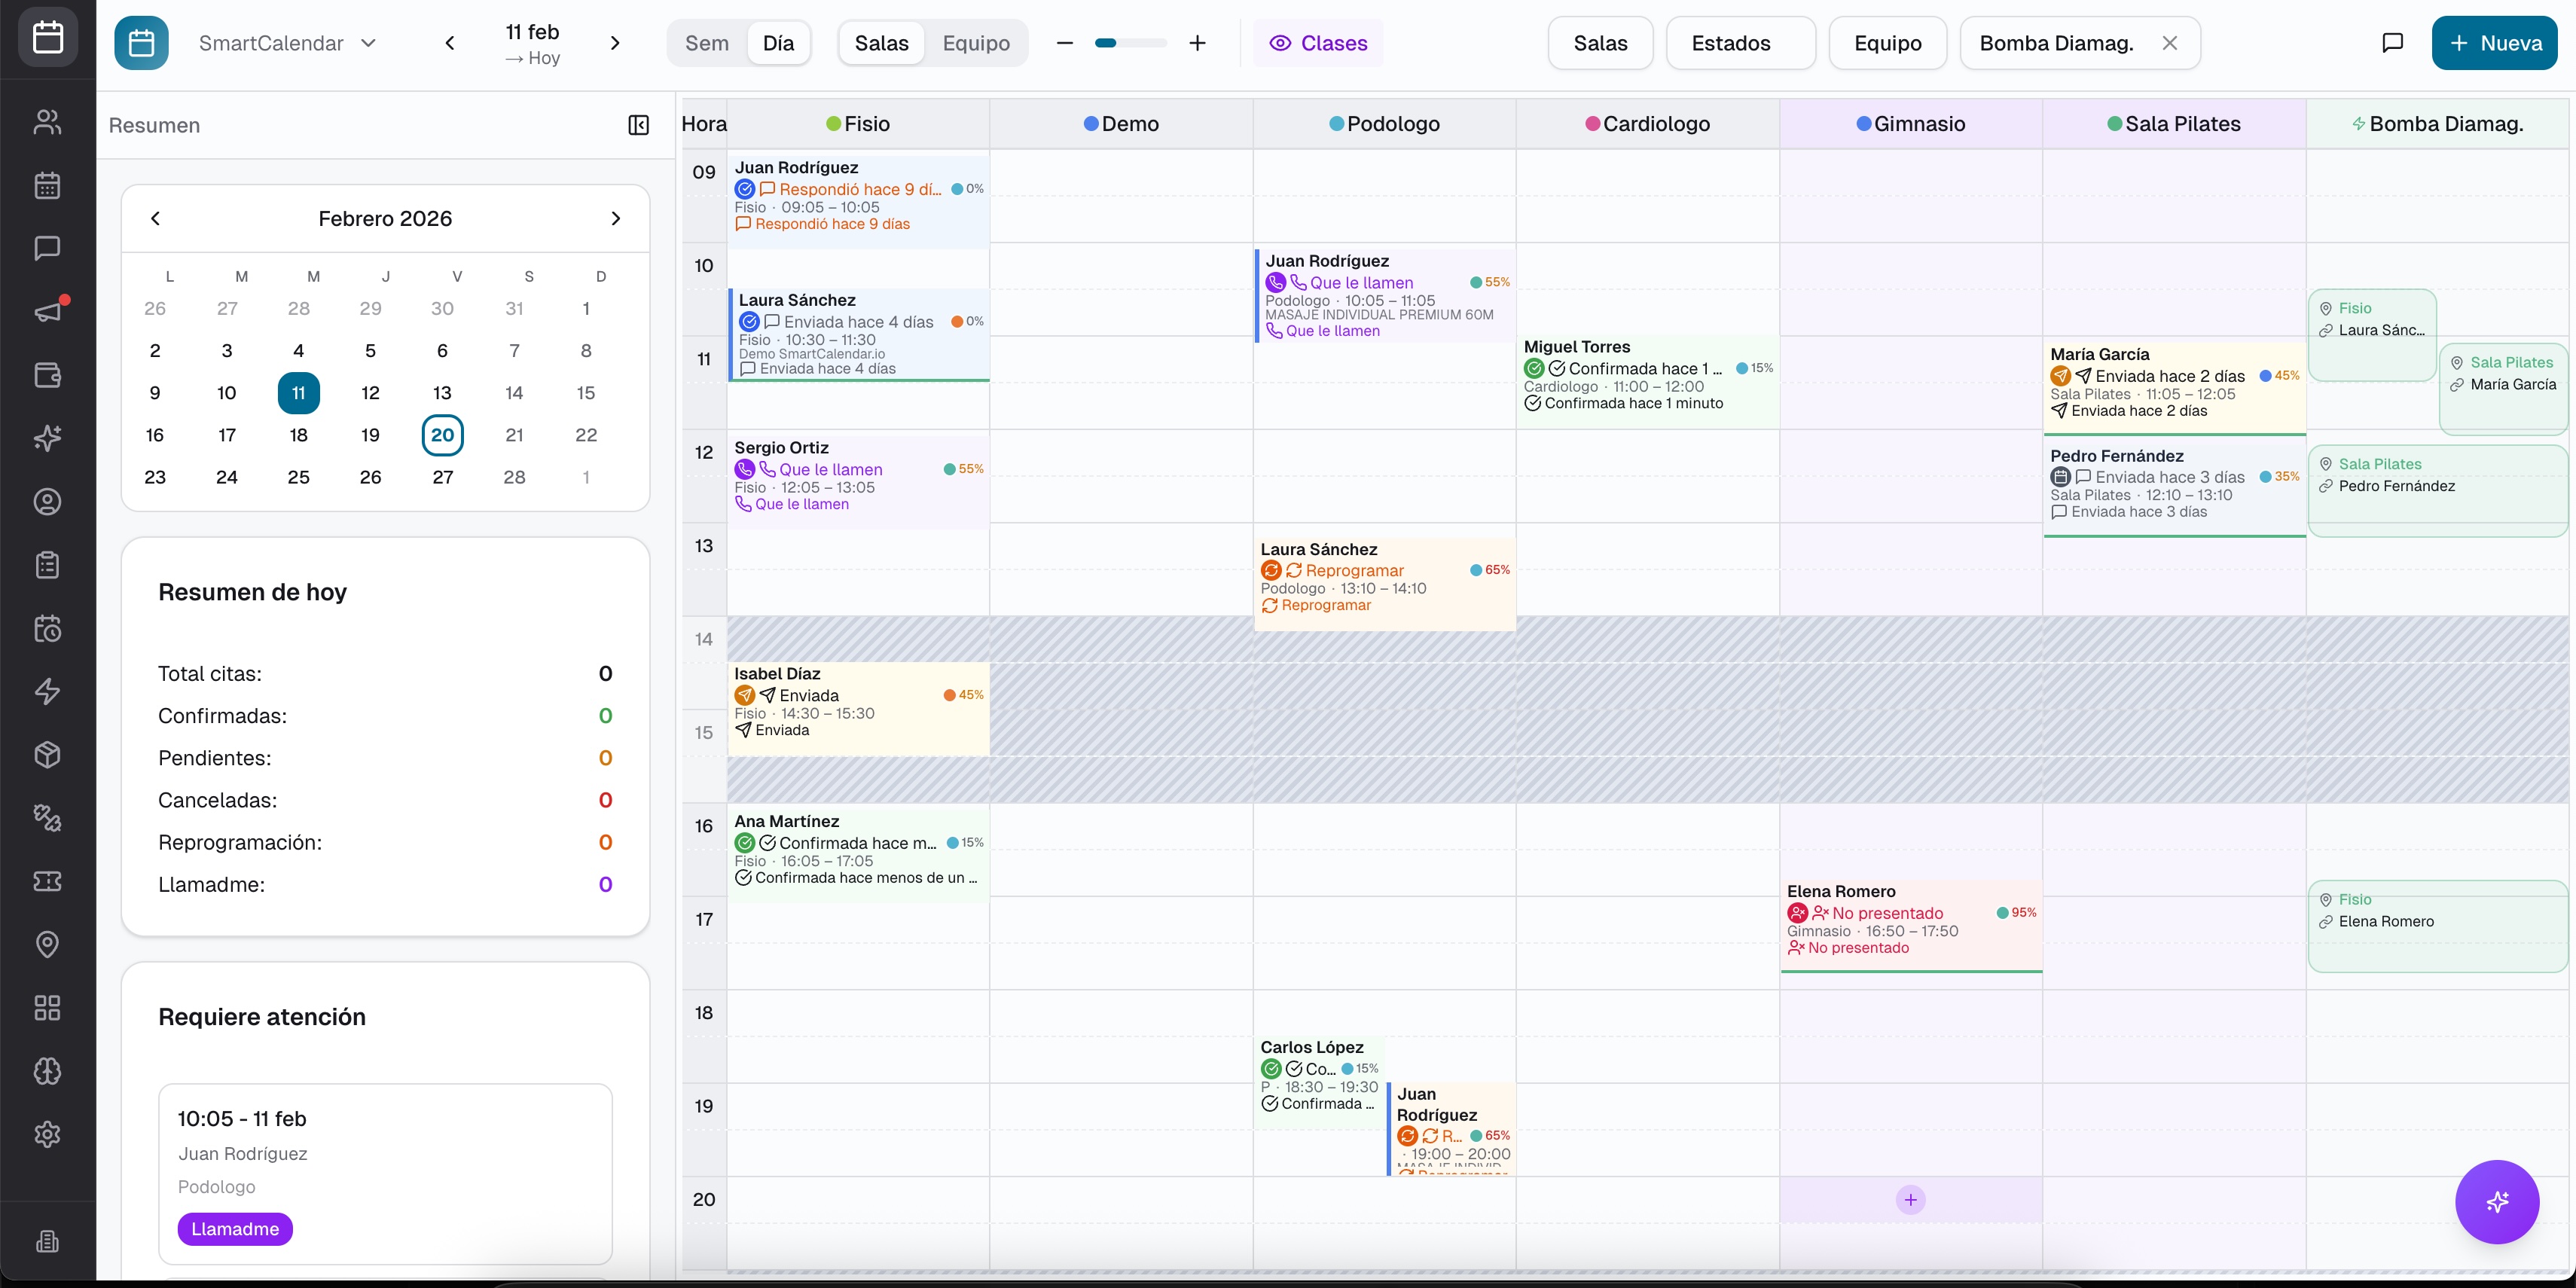Switch view to Sem
The width and height of the screenshot is (2576, 1288).
[706, 43]
